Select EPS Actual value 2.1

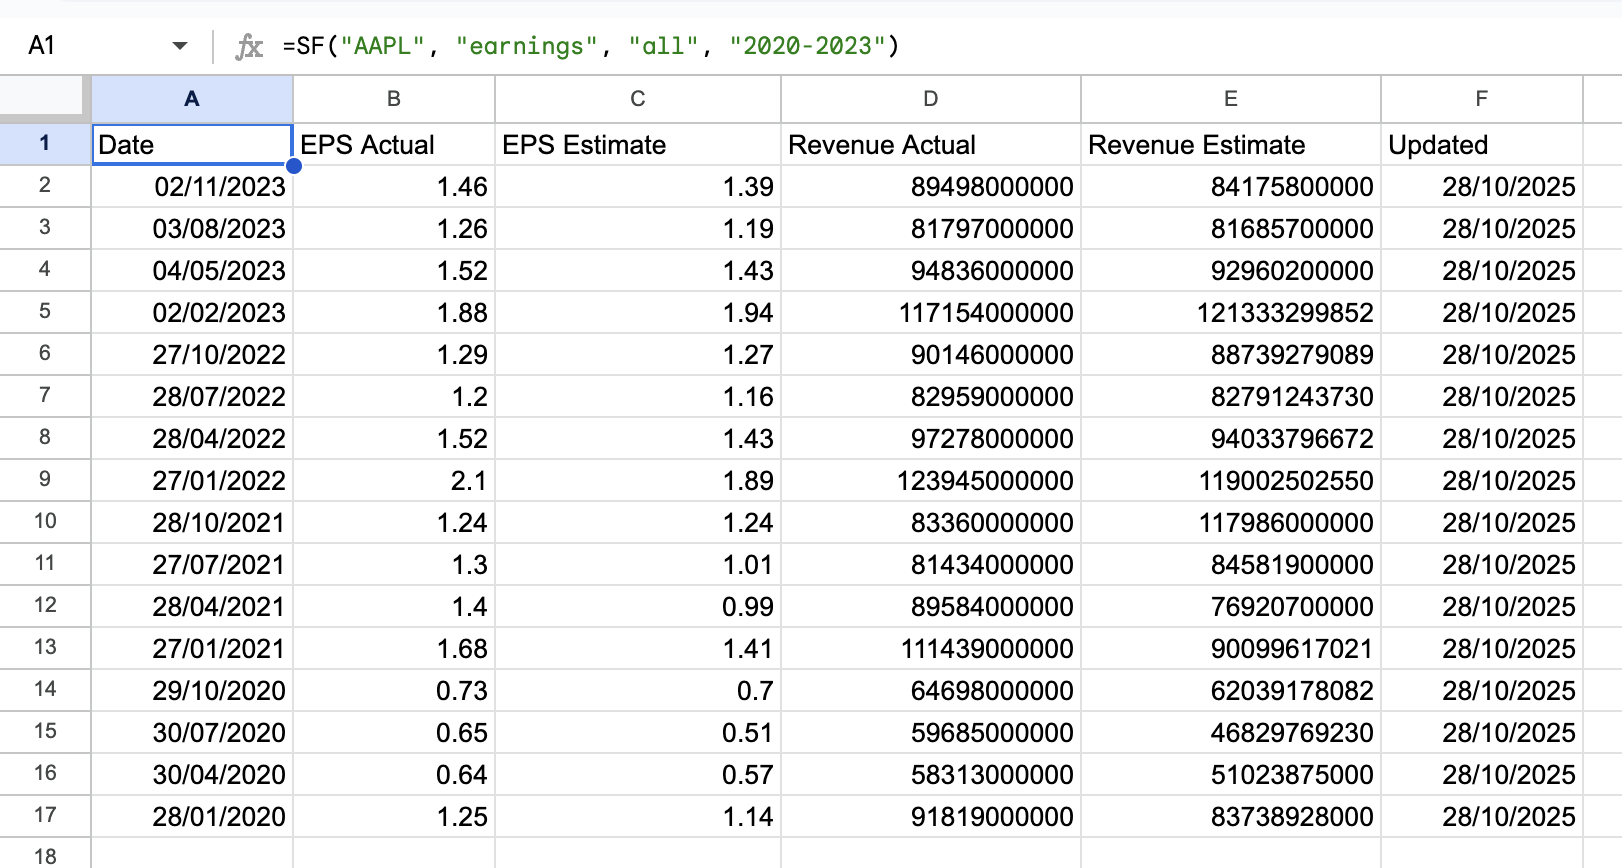click(x=394, y=480)
